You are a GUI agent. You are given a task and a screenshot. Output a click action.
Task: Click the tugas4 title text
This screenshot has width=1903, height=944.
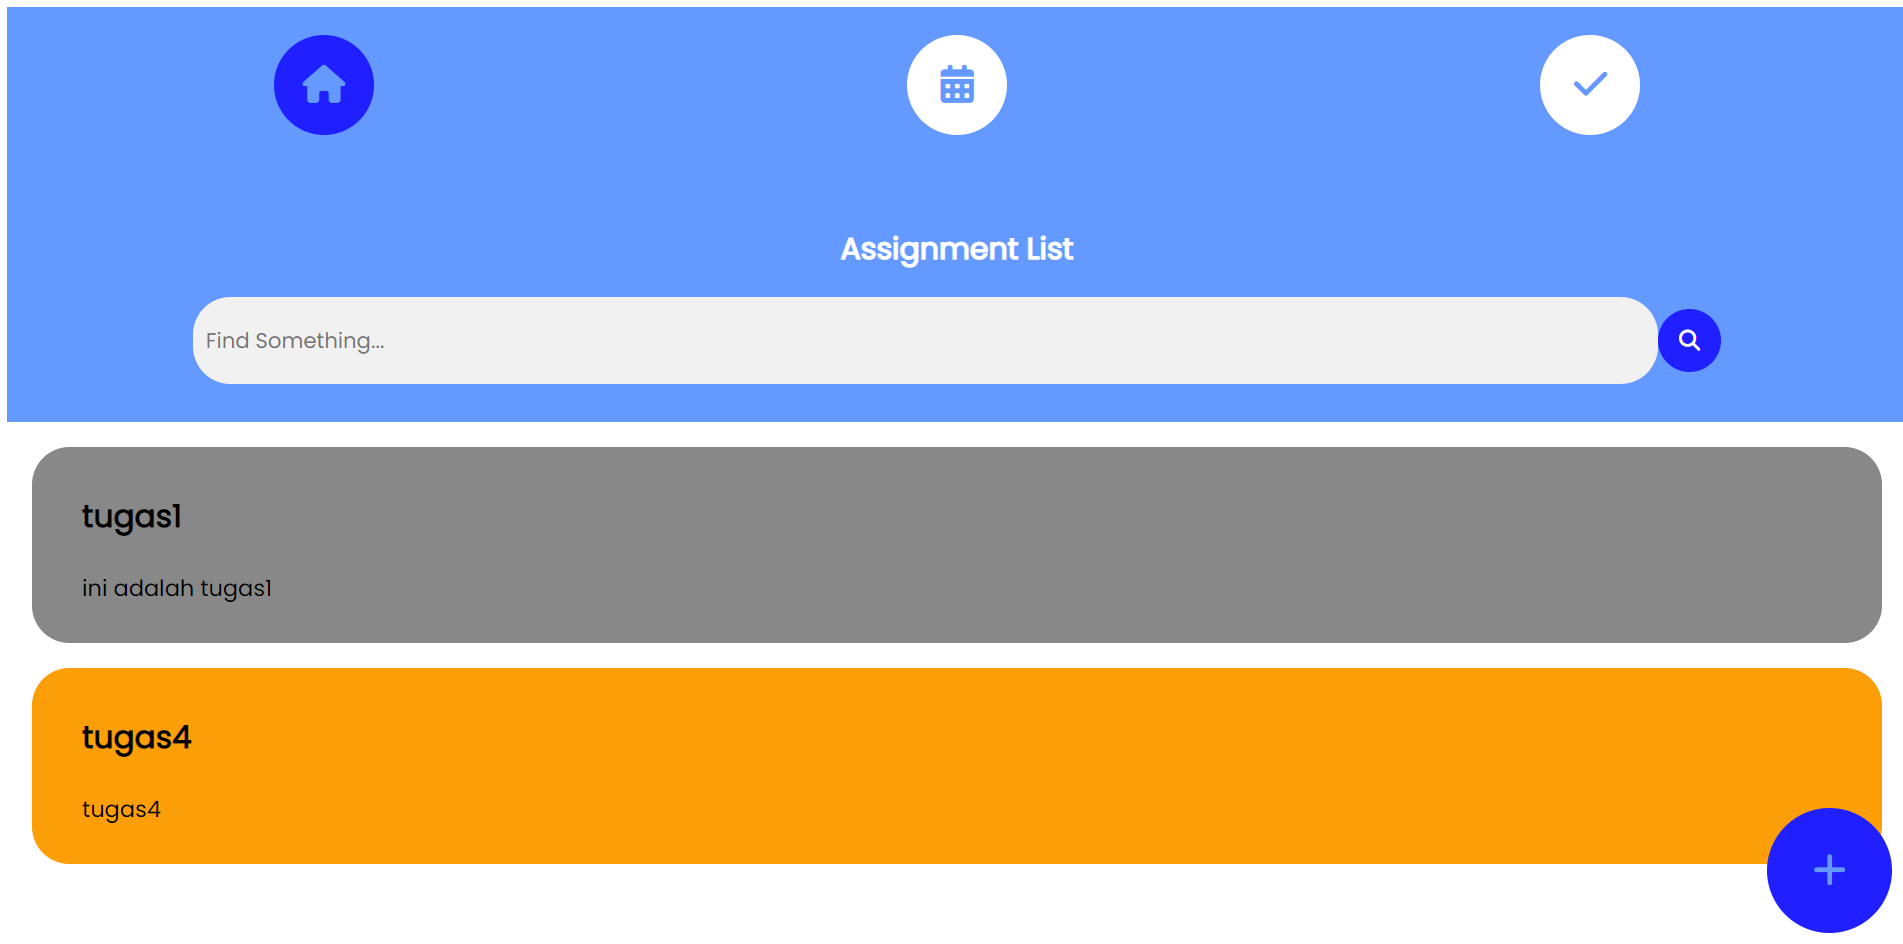coord(137,738)
